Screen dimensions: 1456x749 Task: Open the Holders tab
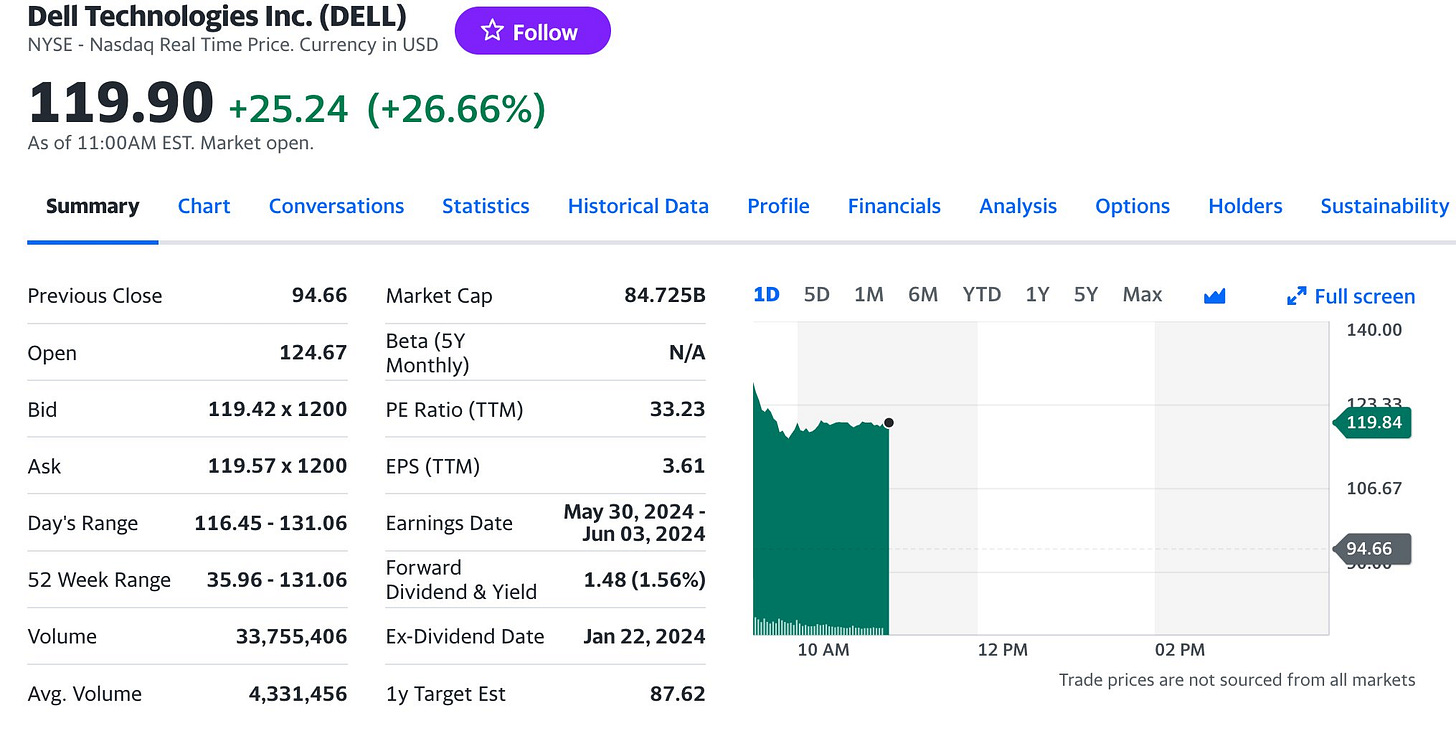(1245, 206)
